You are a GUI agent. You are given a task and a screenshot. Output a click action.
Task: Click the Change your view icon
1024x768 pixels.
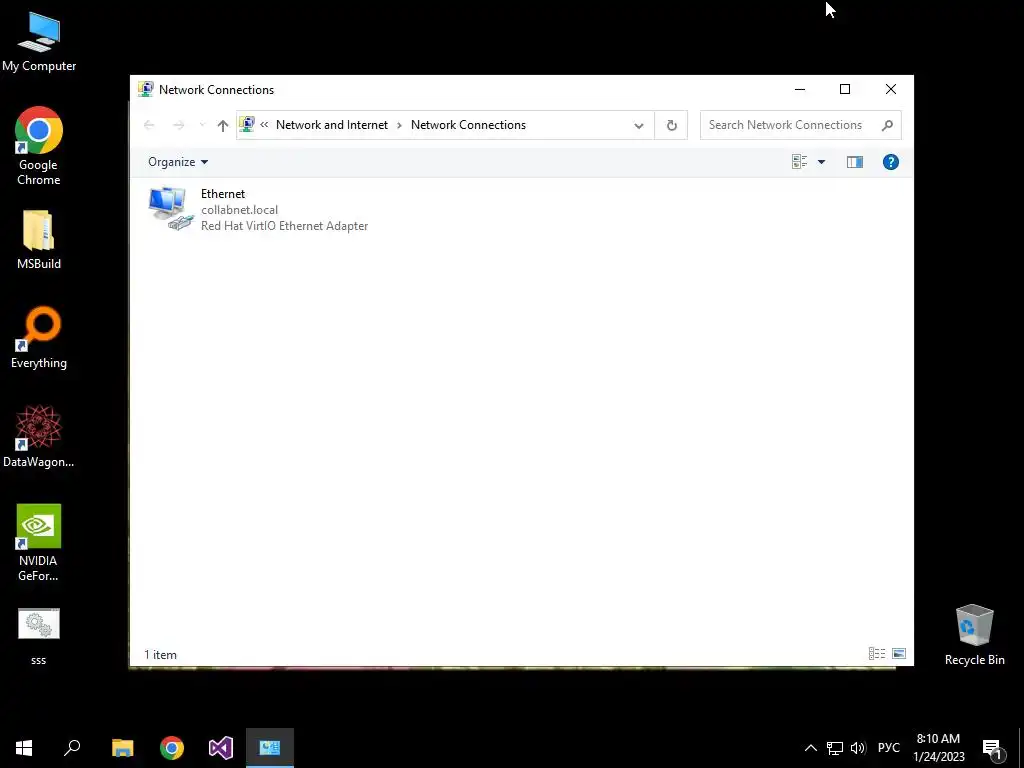point(799,162)
